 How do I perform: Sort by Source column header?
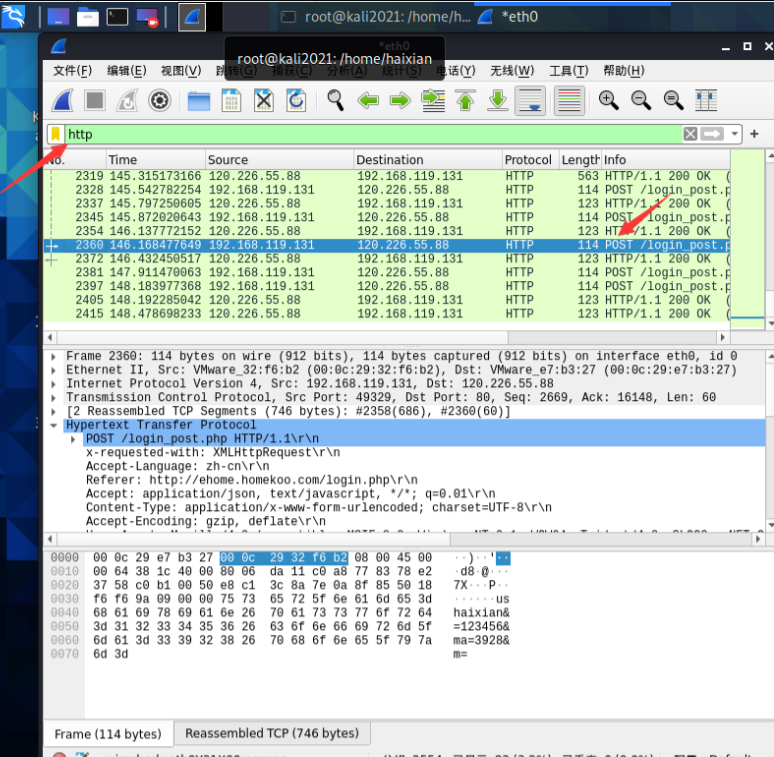pos(279,160)
